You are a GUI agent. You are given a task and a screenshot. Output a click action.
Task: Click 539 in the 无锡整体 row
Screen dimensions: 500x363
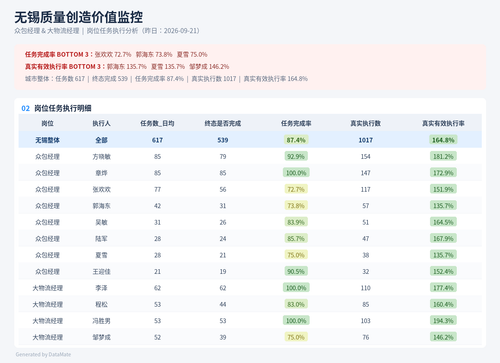coord(223,140)
